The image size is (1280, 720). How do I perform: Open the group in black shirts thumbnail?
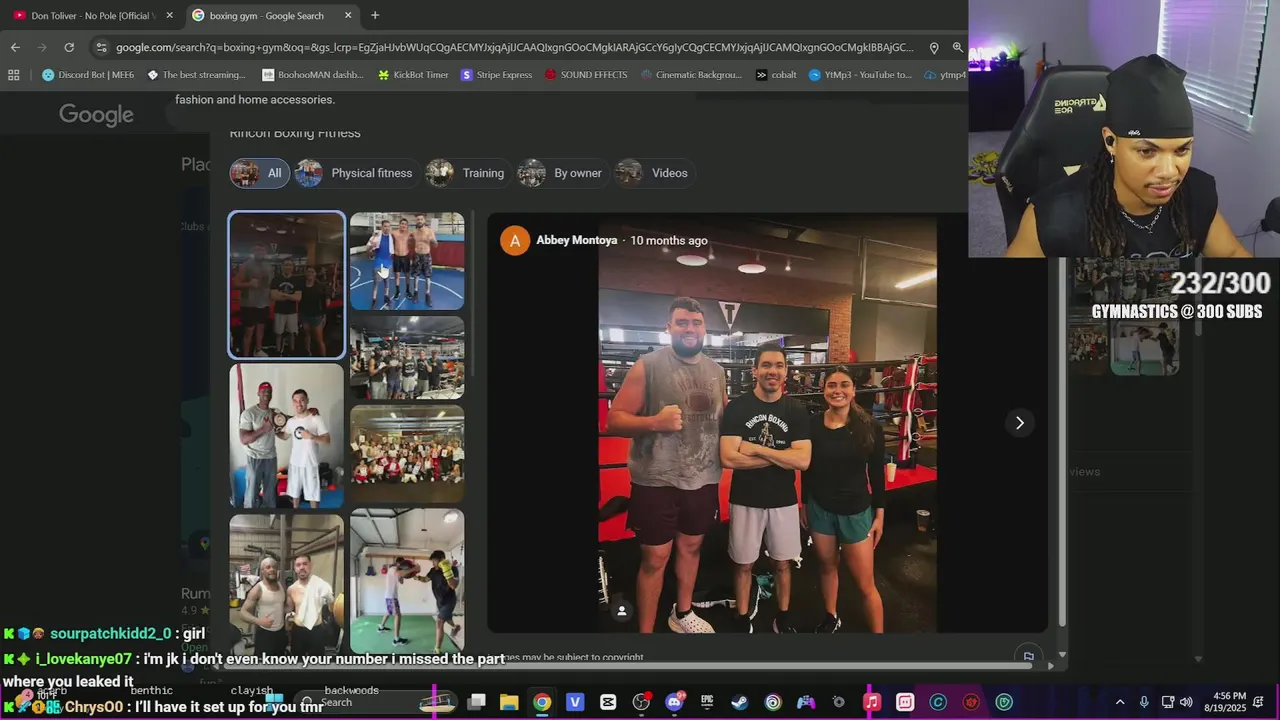pos(407,357)
